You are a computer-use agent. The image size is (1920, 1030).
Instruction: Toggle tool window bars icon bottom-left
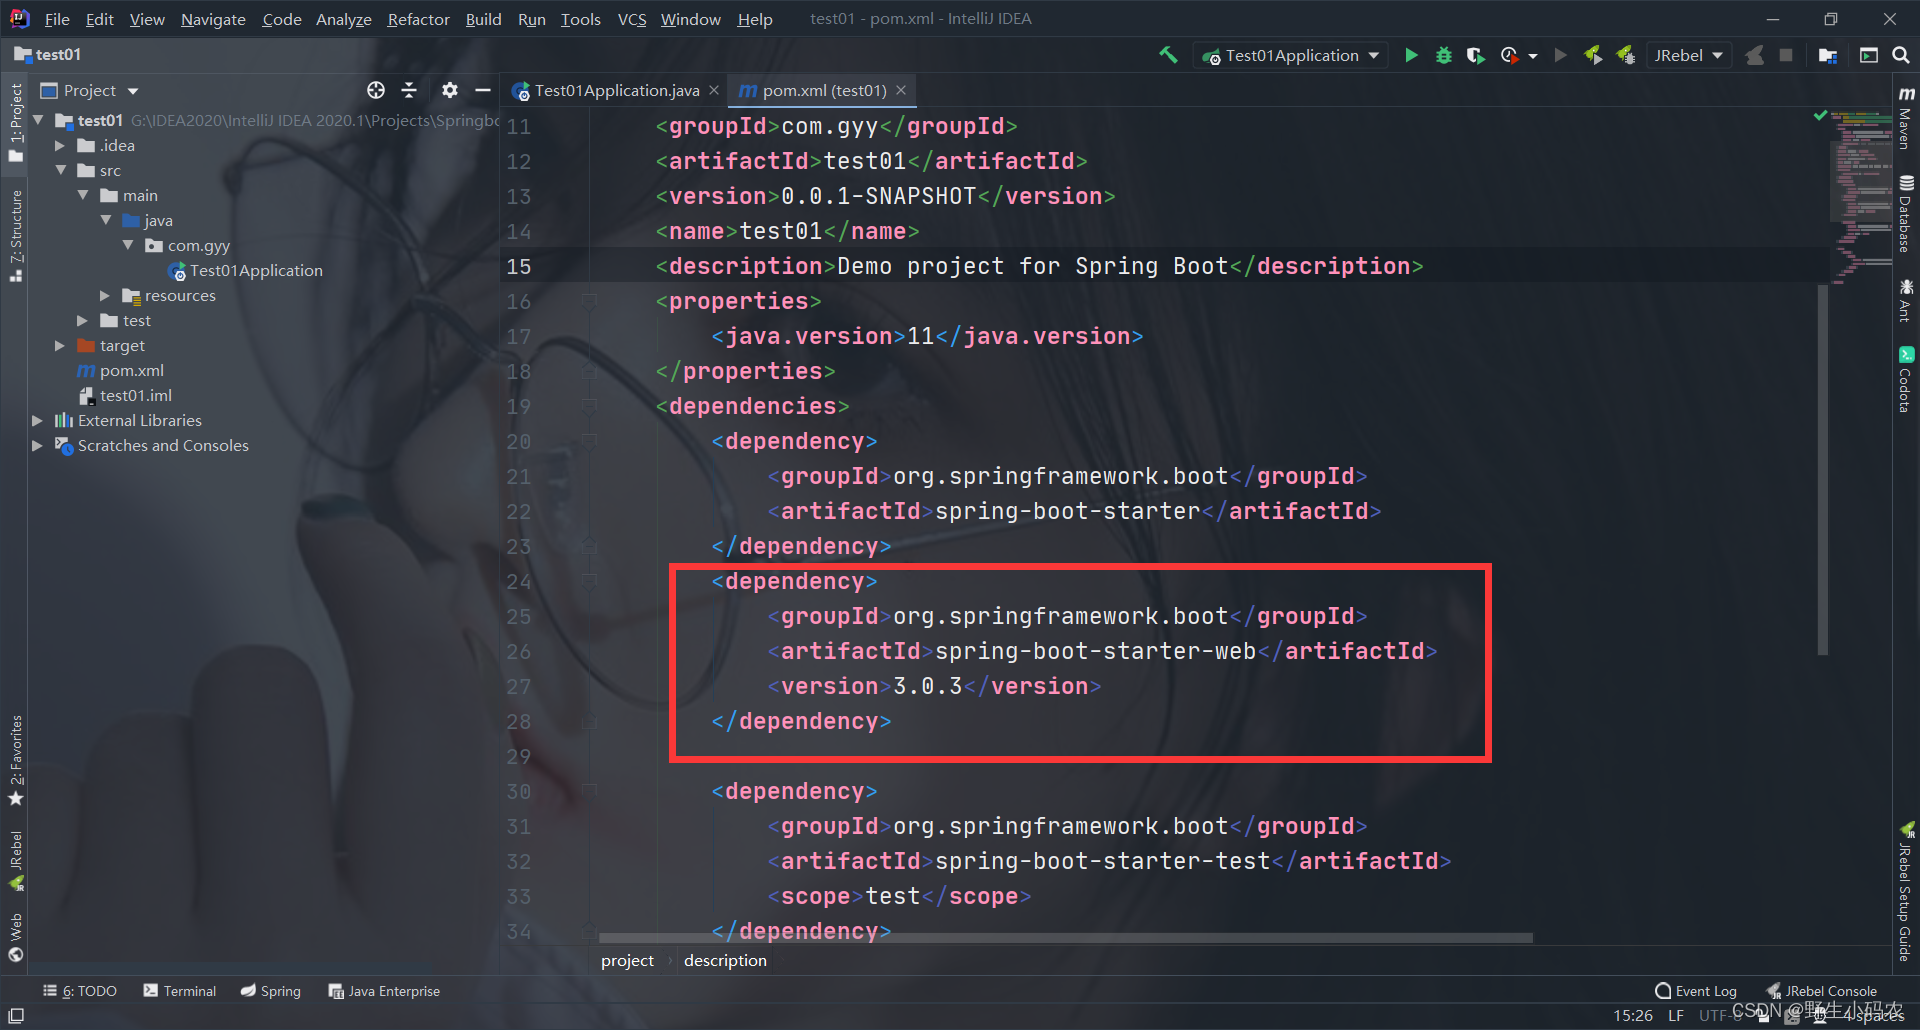point(16,1015)
